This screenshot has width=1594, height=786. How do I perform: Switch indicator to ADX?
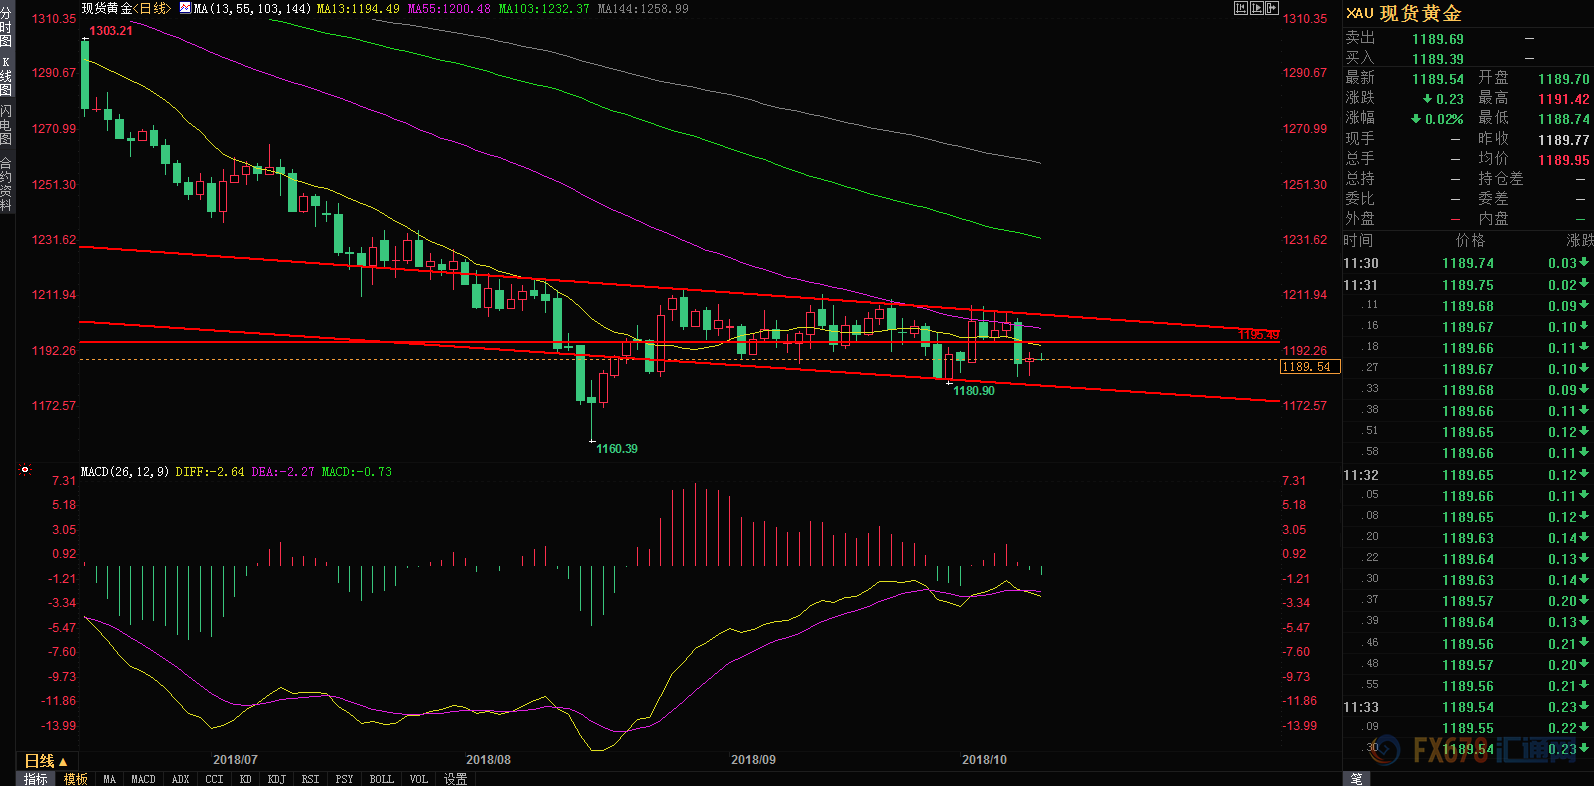tap(181, 779)
